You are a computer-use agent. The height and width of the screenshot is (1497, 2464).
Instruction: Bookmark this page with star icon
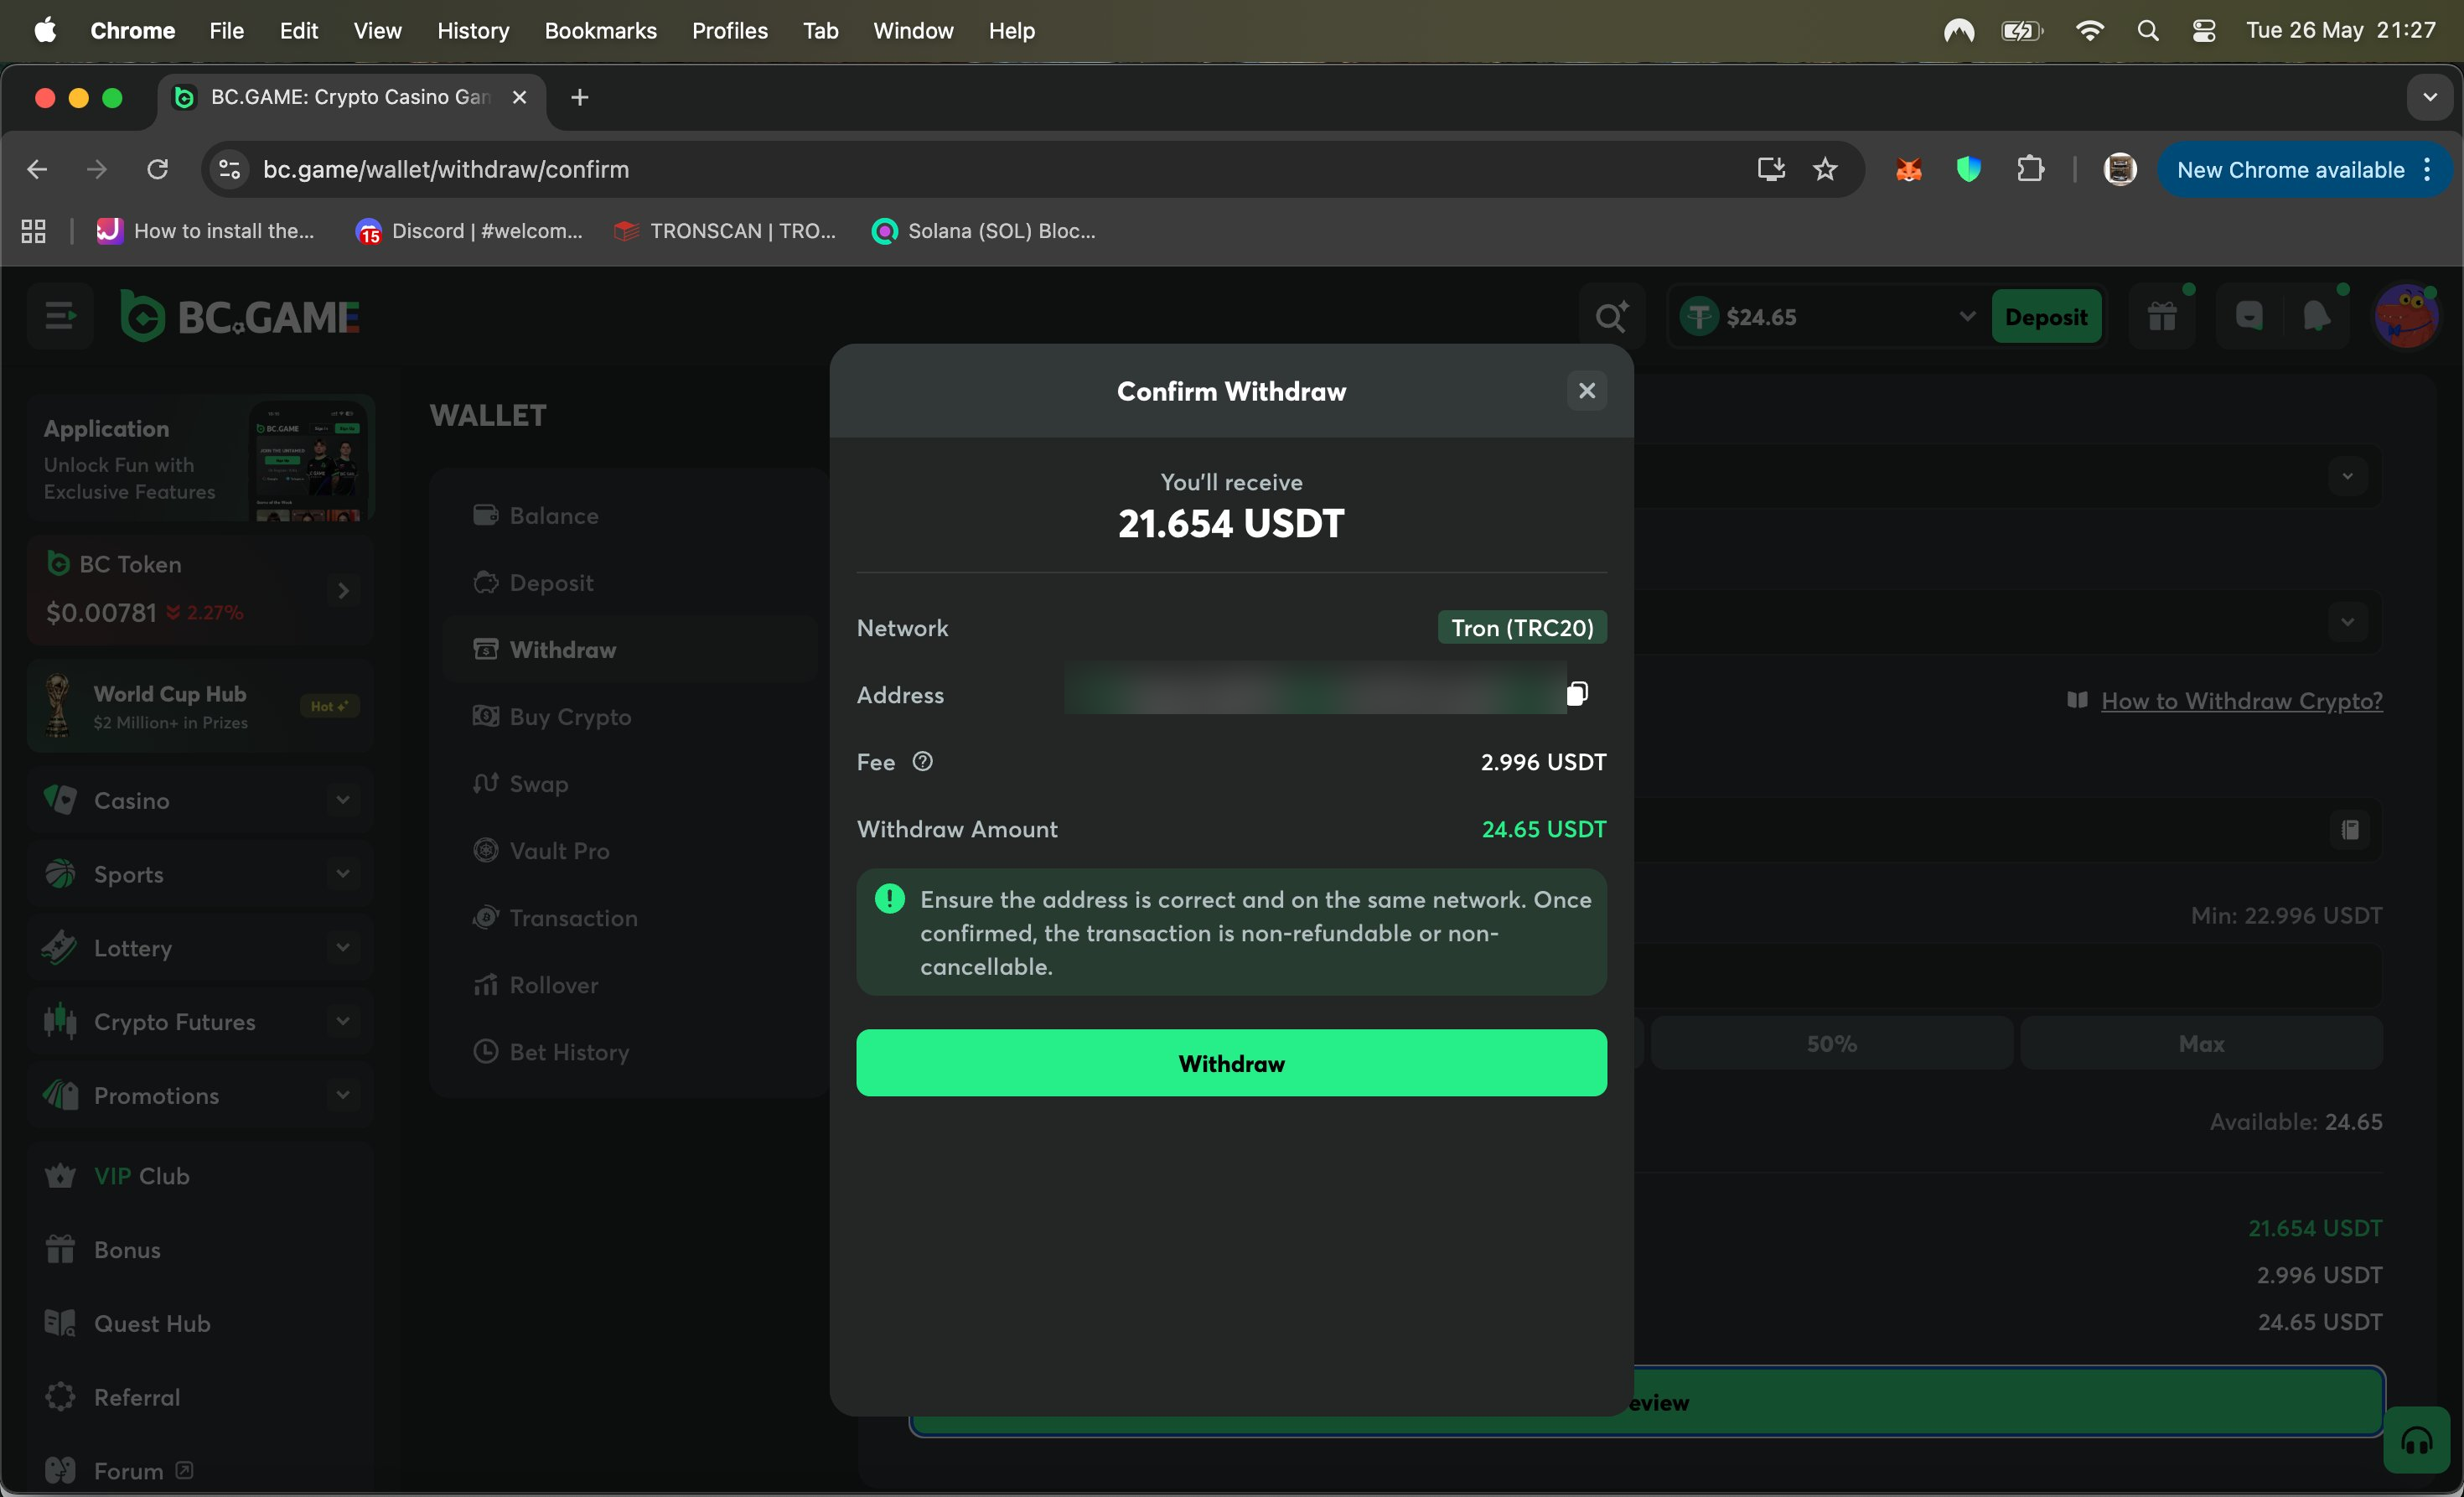click(1825, 170)
